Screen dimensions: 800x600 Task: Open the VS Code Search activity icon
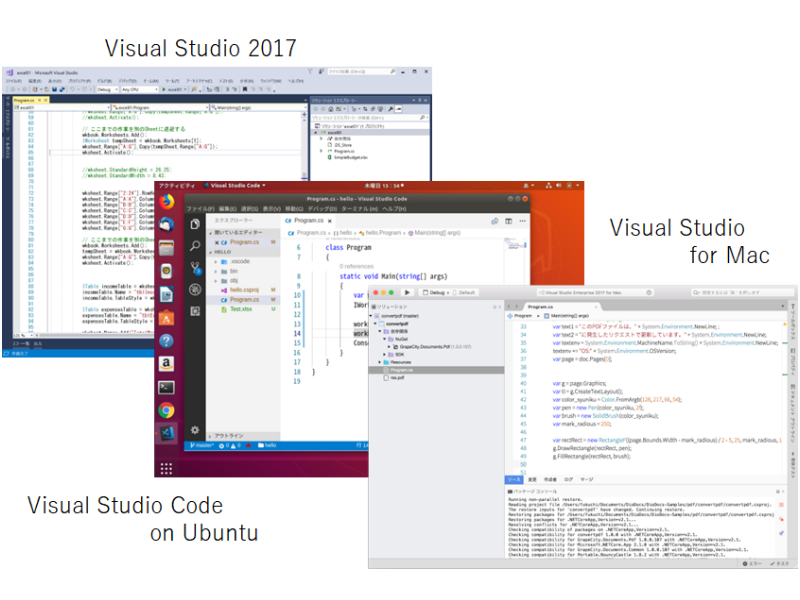click(195, 246)
